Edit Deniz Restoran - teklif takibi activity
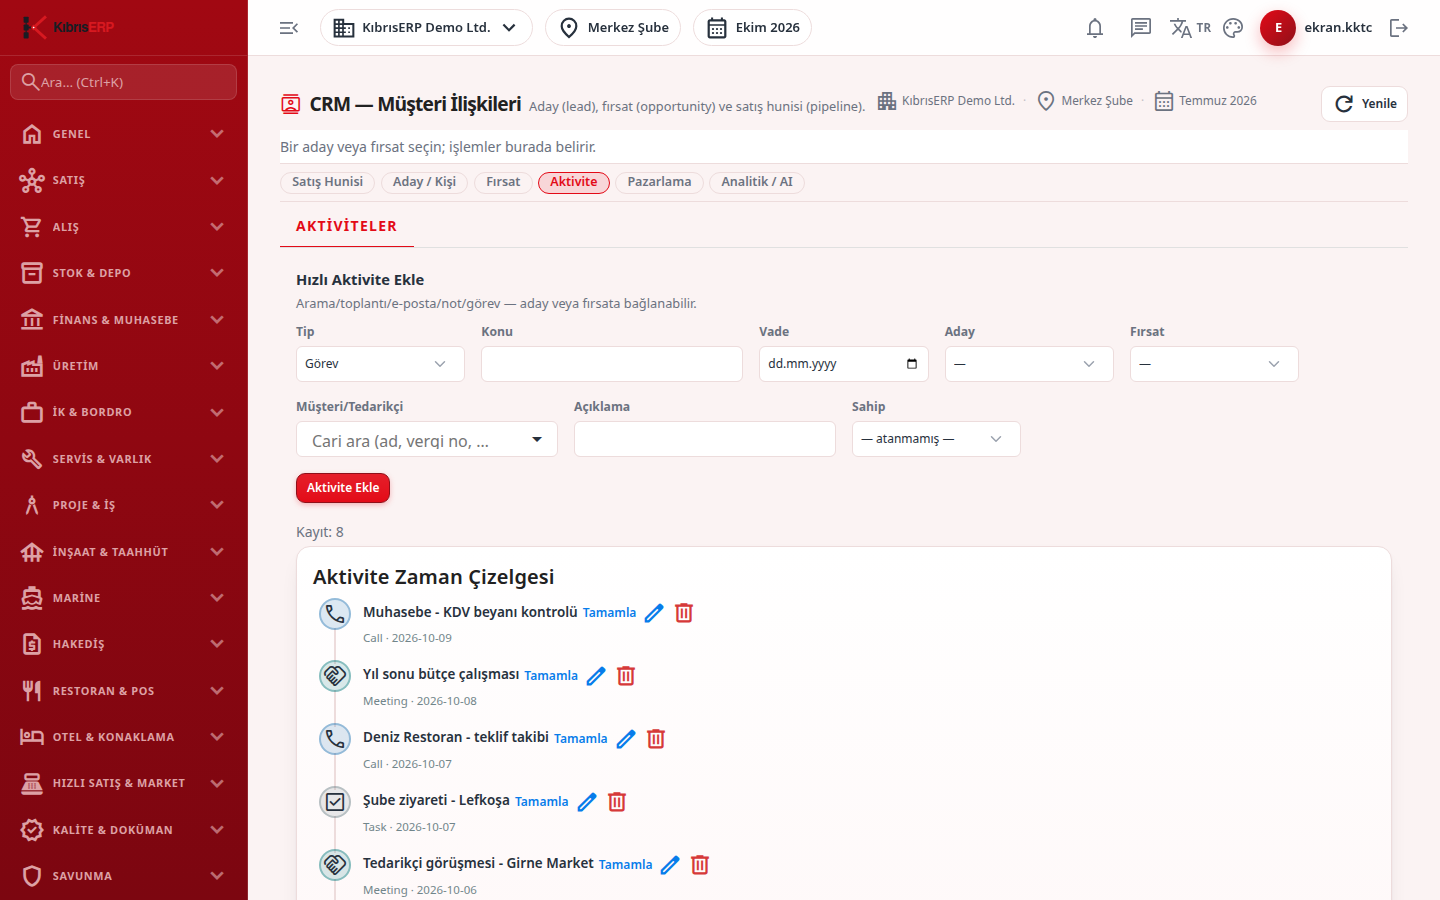 pos(626,739)
